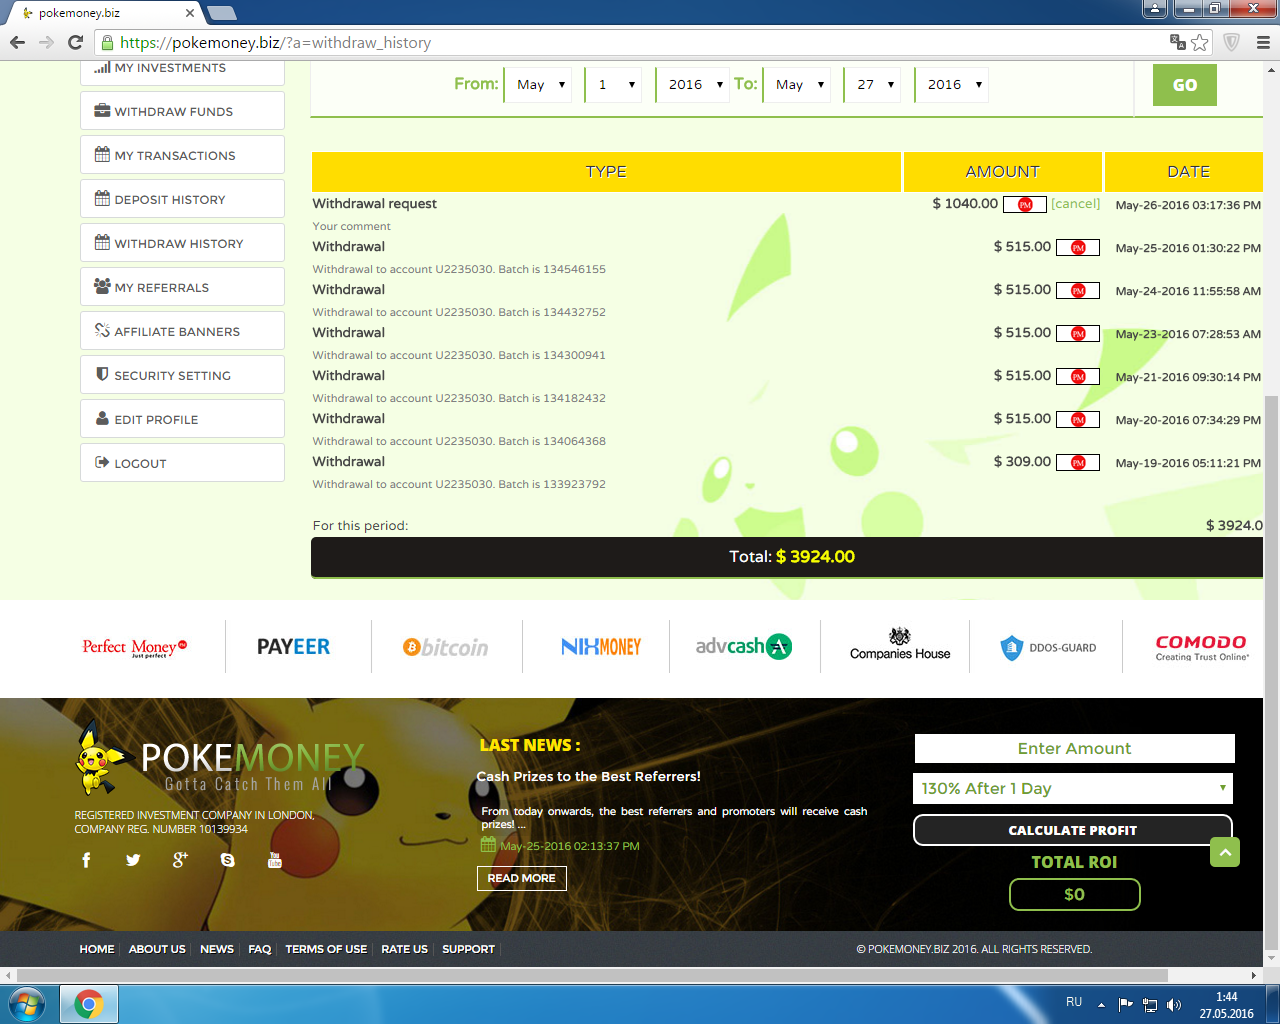Open the From year dropdown showing 2016
Viewport: 1280px width, 1024px height.
click(x=692, y=85)
